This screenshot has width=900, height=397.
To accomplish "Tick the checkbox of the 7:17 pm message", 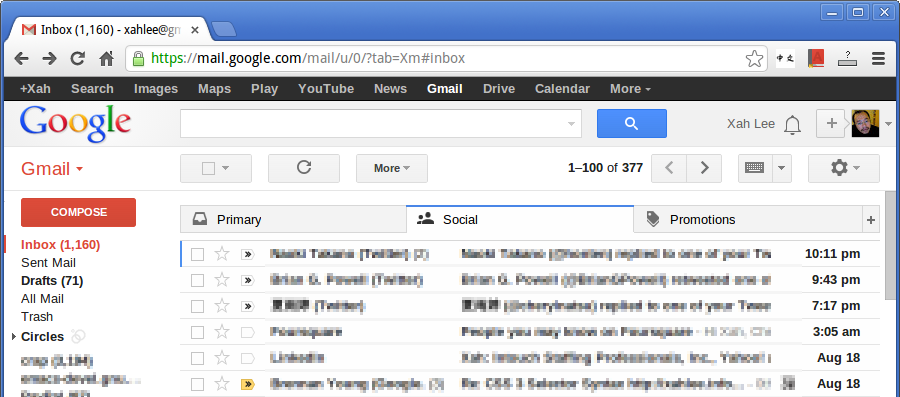I will coord(197,306).
